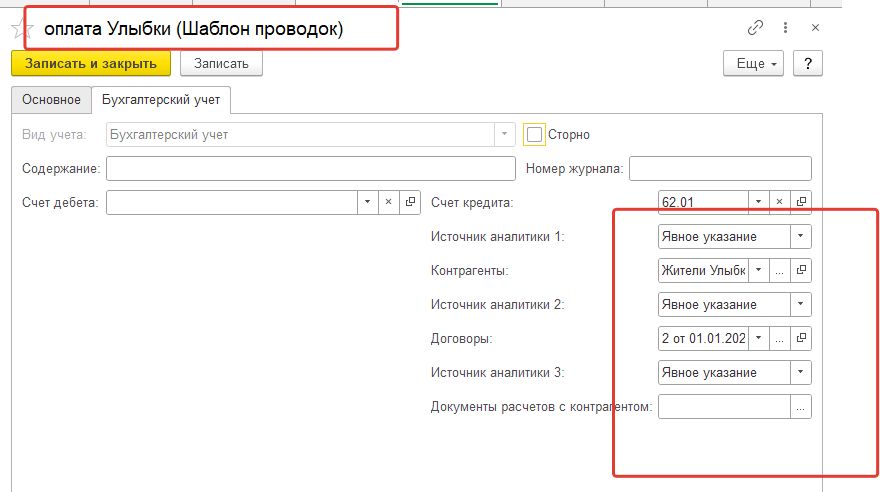Viewport: 880px width, 492px height.
Task: Click the Счет кредита field with 62.01
Action: point(703,202)
